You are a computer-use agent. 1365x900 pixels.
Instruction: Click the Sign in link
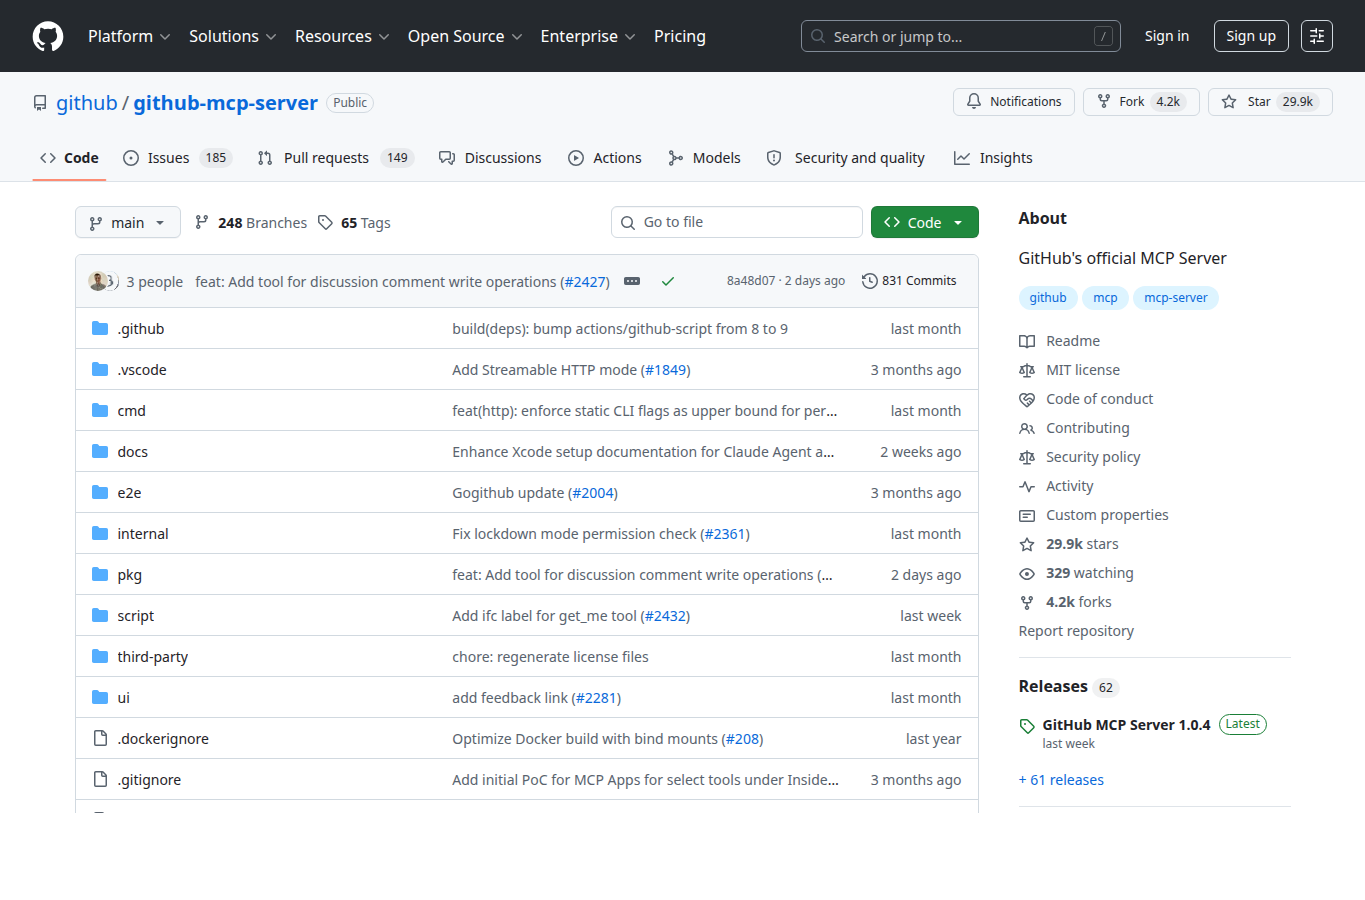click(x=1167, y=36)
